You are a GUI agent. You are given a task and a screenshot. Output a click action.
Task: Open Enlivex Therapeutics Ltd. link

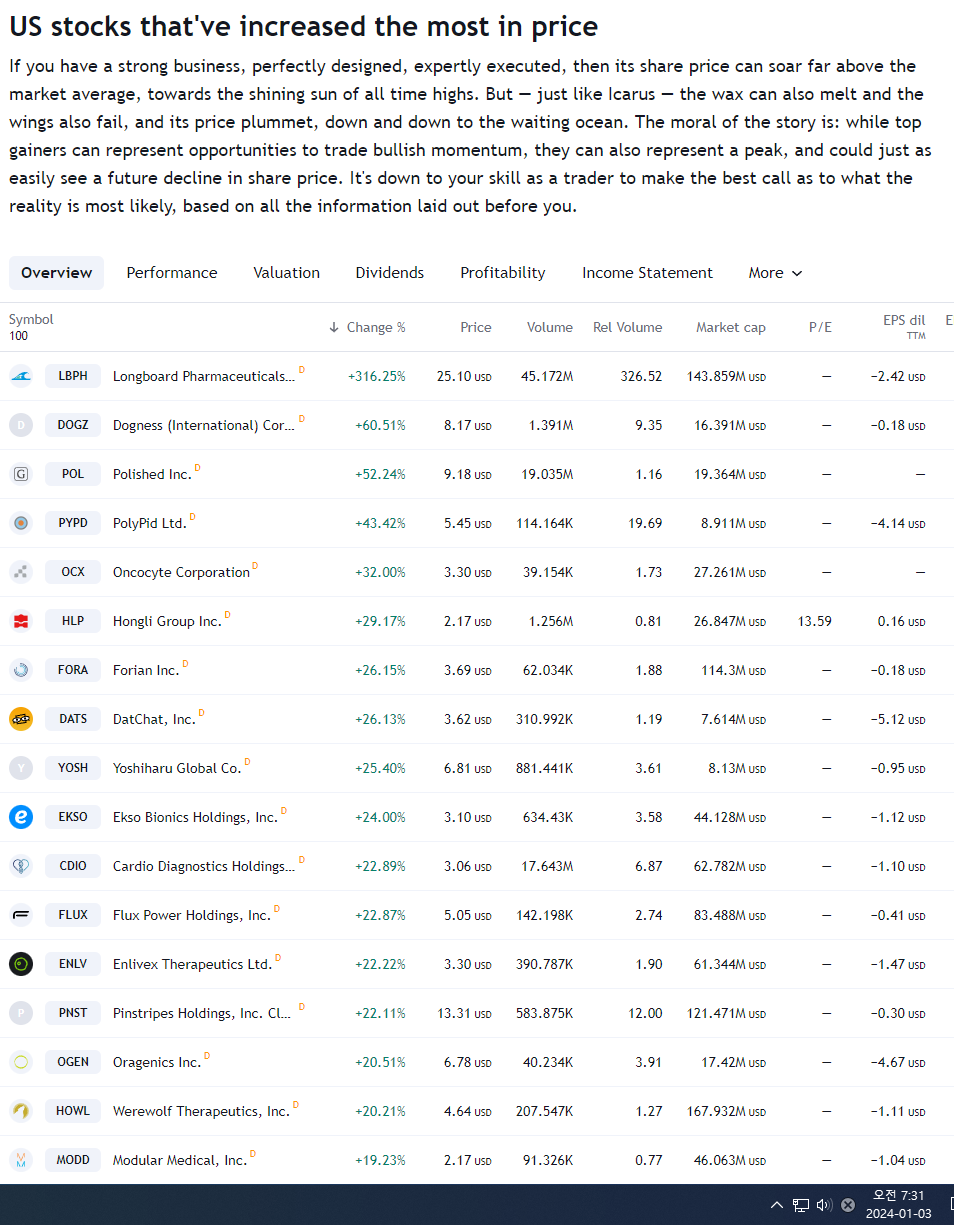(192, 965)
